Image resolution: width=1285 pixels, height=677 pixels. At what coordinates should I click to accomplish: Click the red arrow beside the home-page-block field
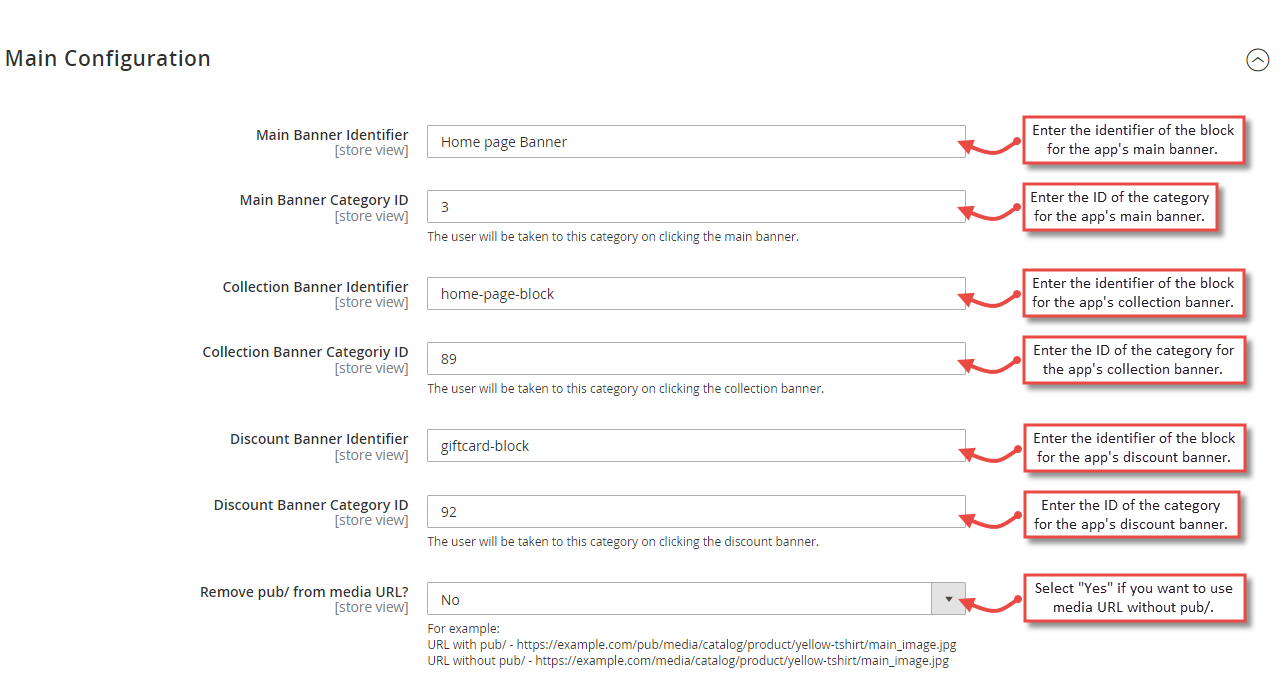pos(991,298)
